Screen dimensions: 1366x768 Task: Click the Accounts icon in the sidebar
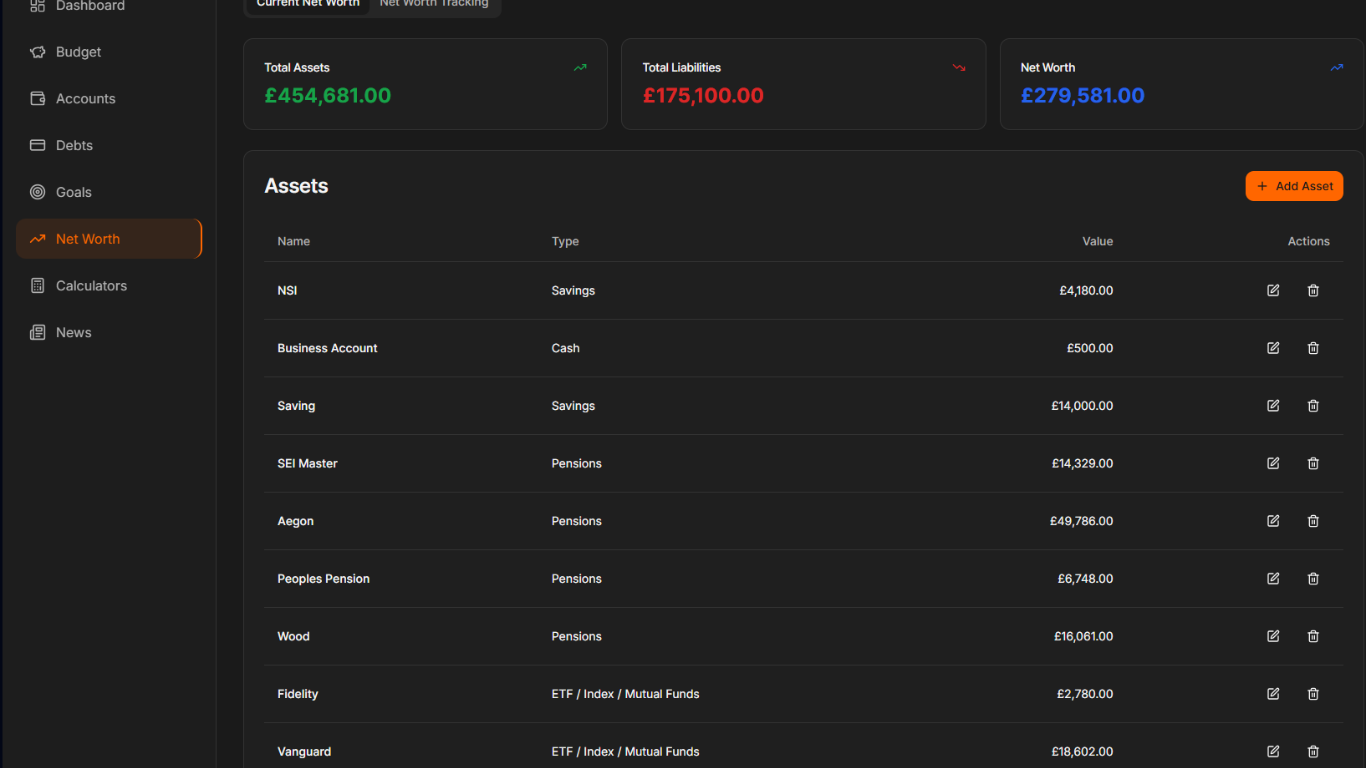coord(36,98)
